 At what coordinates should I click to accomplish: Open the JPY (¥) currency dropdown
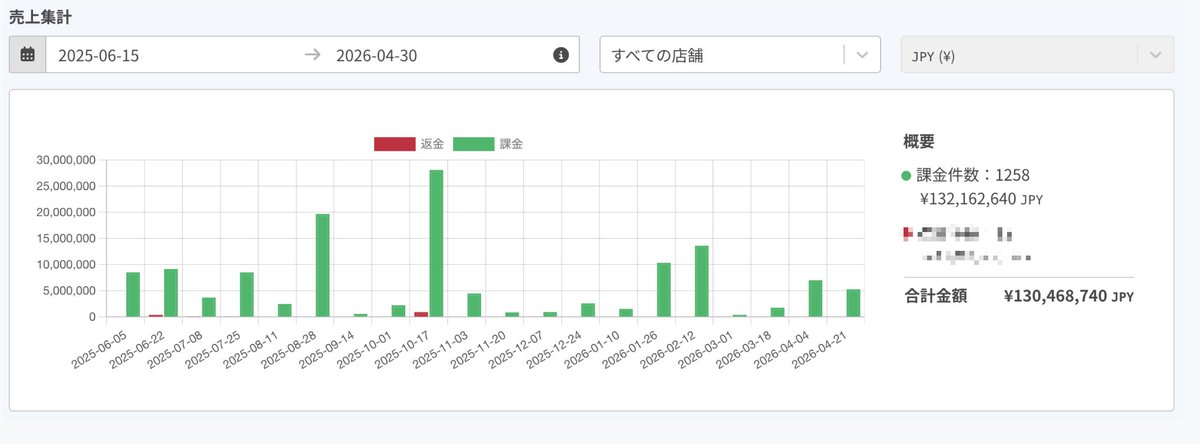click(x=1036, y=55)
